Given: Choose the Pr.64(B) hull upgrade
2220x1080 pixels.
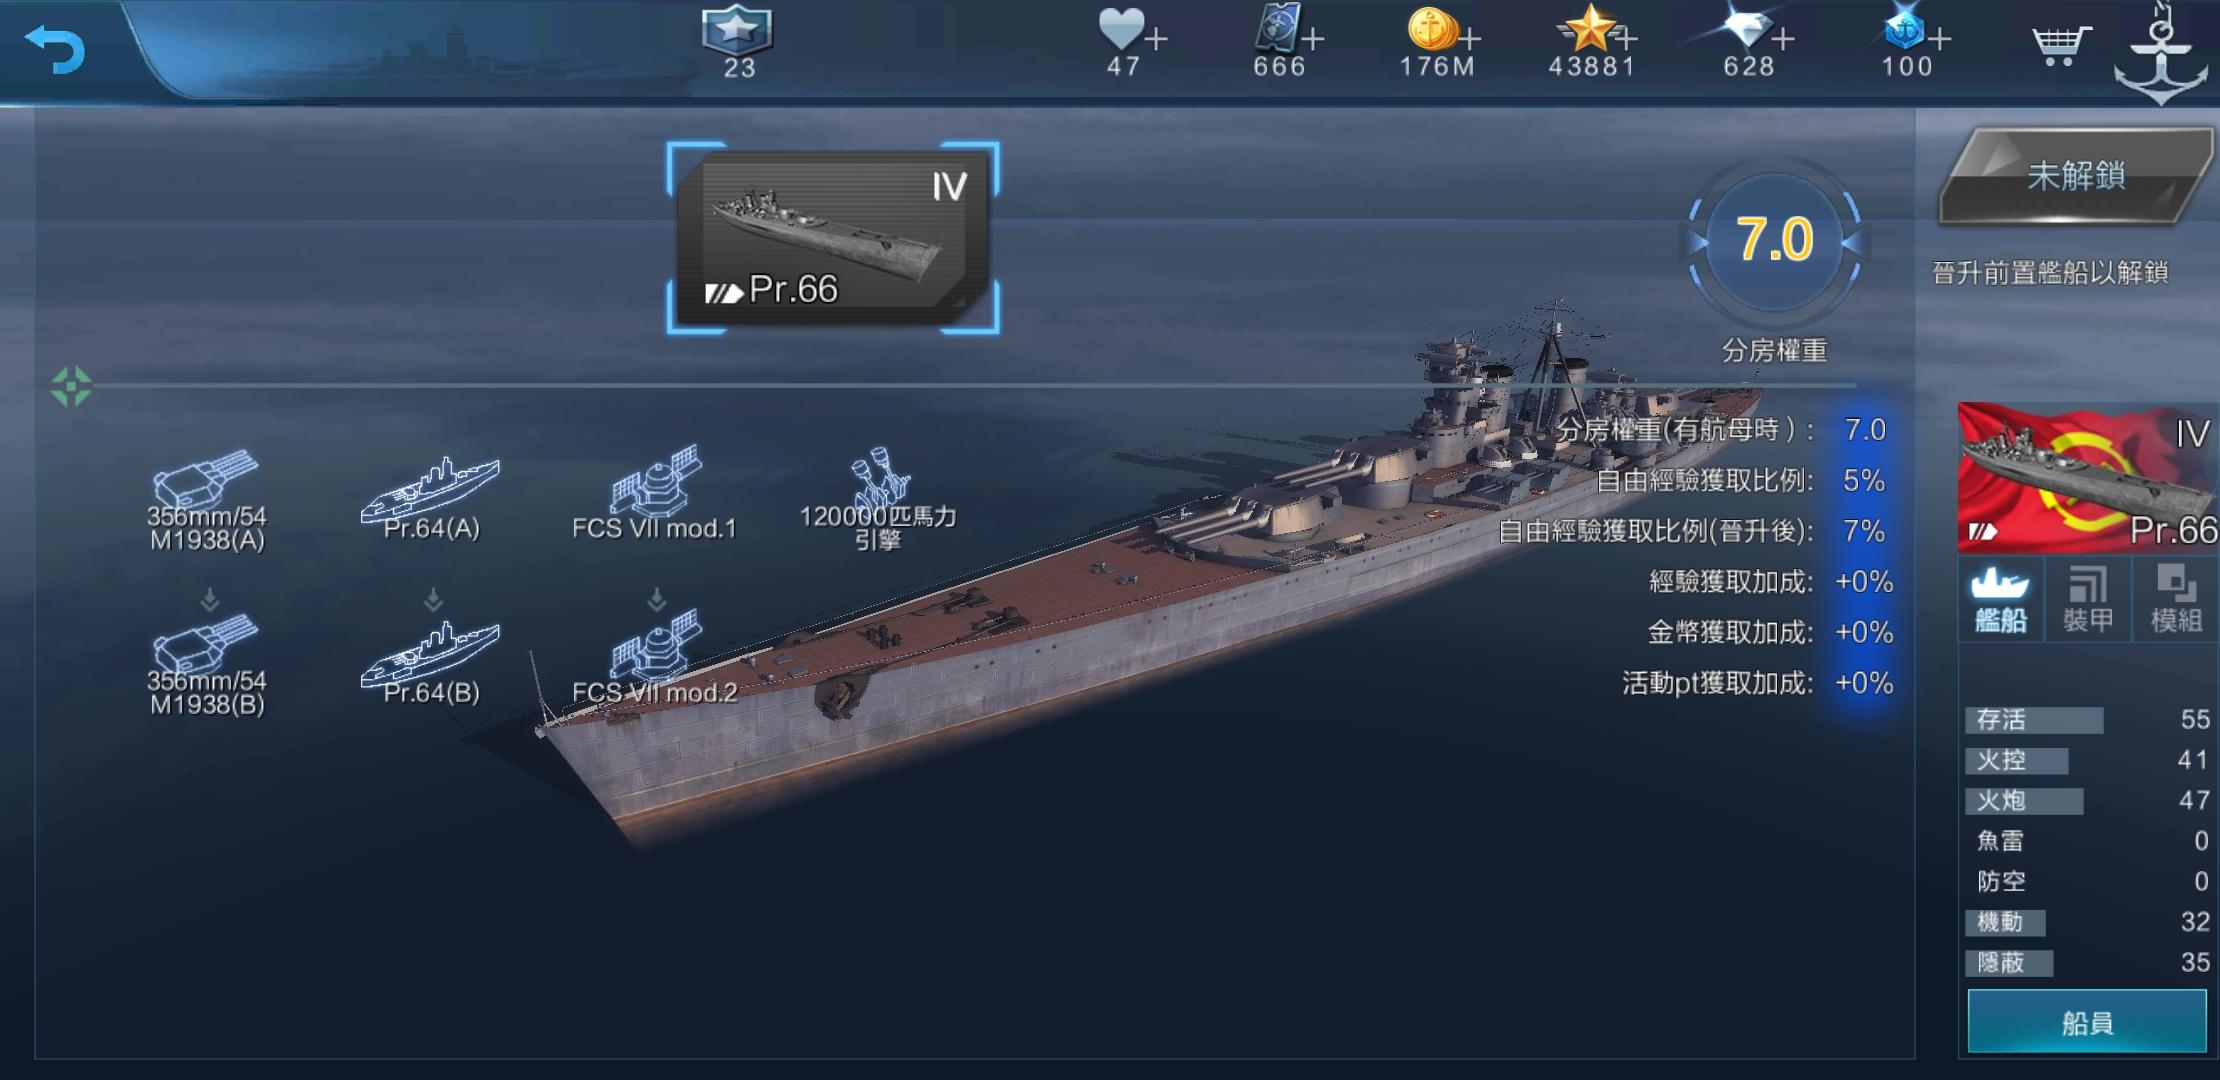Looking at the screenshot, I should point(431,662).
